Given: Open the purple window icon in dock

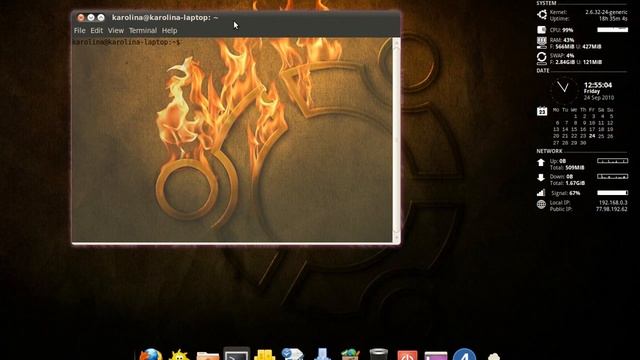Looking at the screenshot, I should (x=436, y=356).
